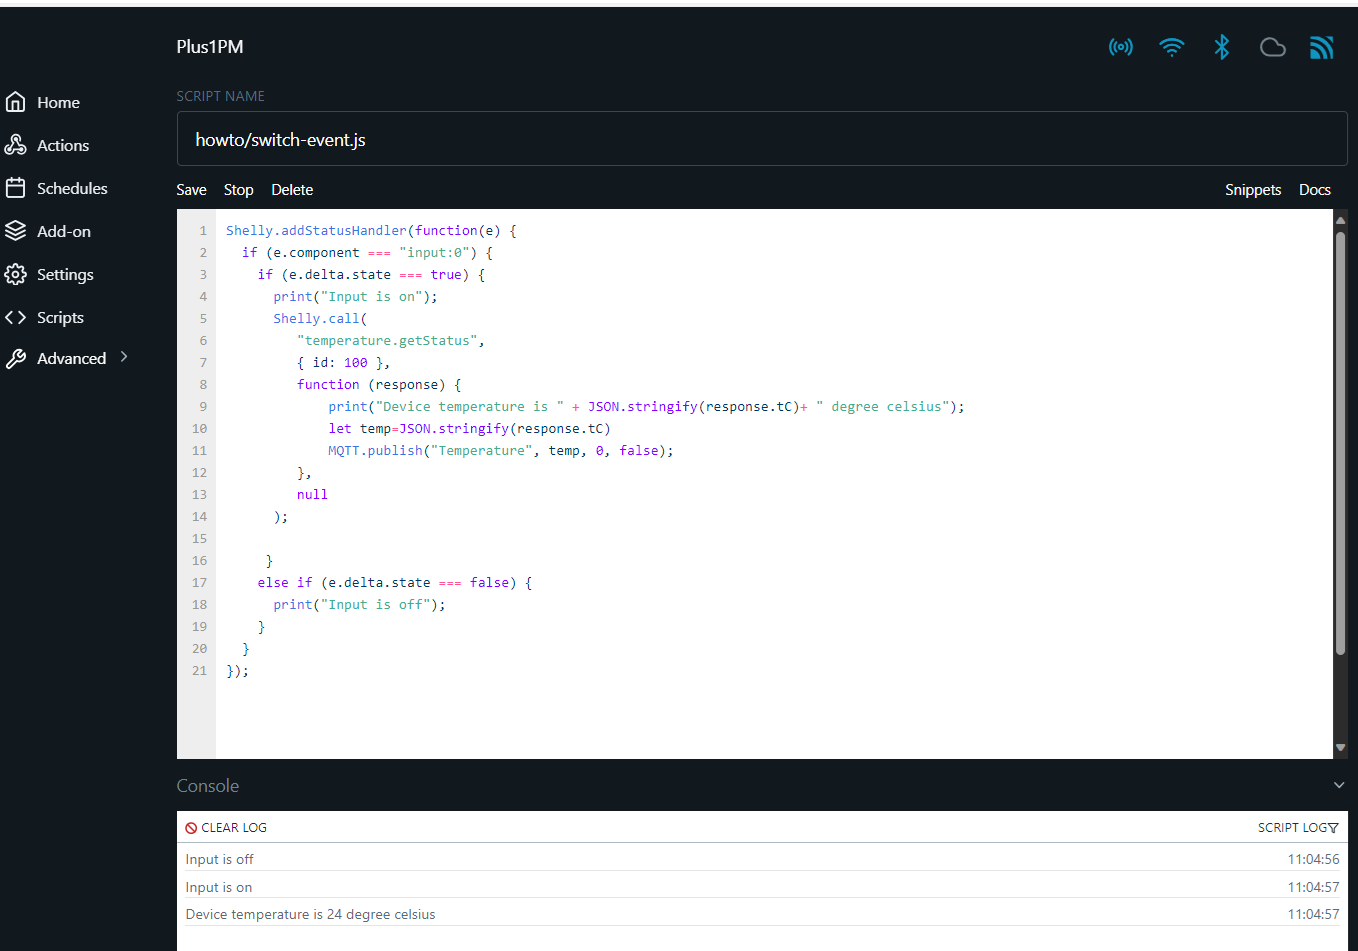
Task: Open the Script Log filter
Action: (x=1298, y=827)
